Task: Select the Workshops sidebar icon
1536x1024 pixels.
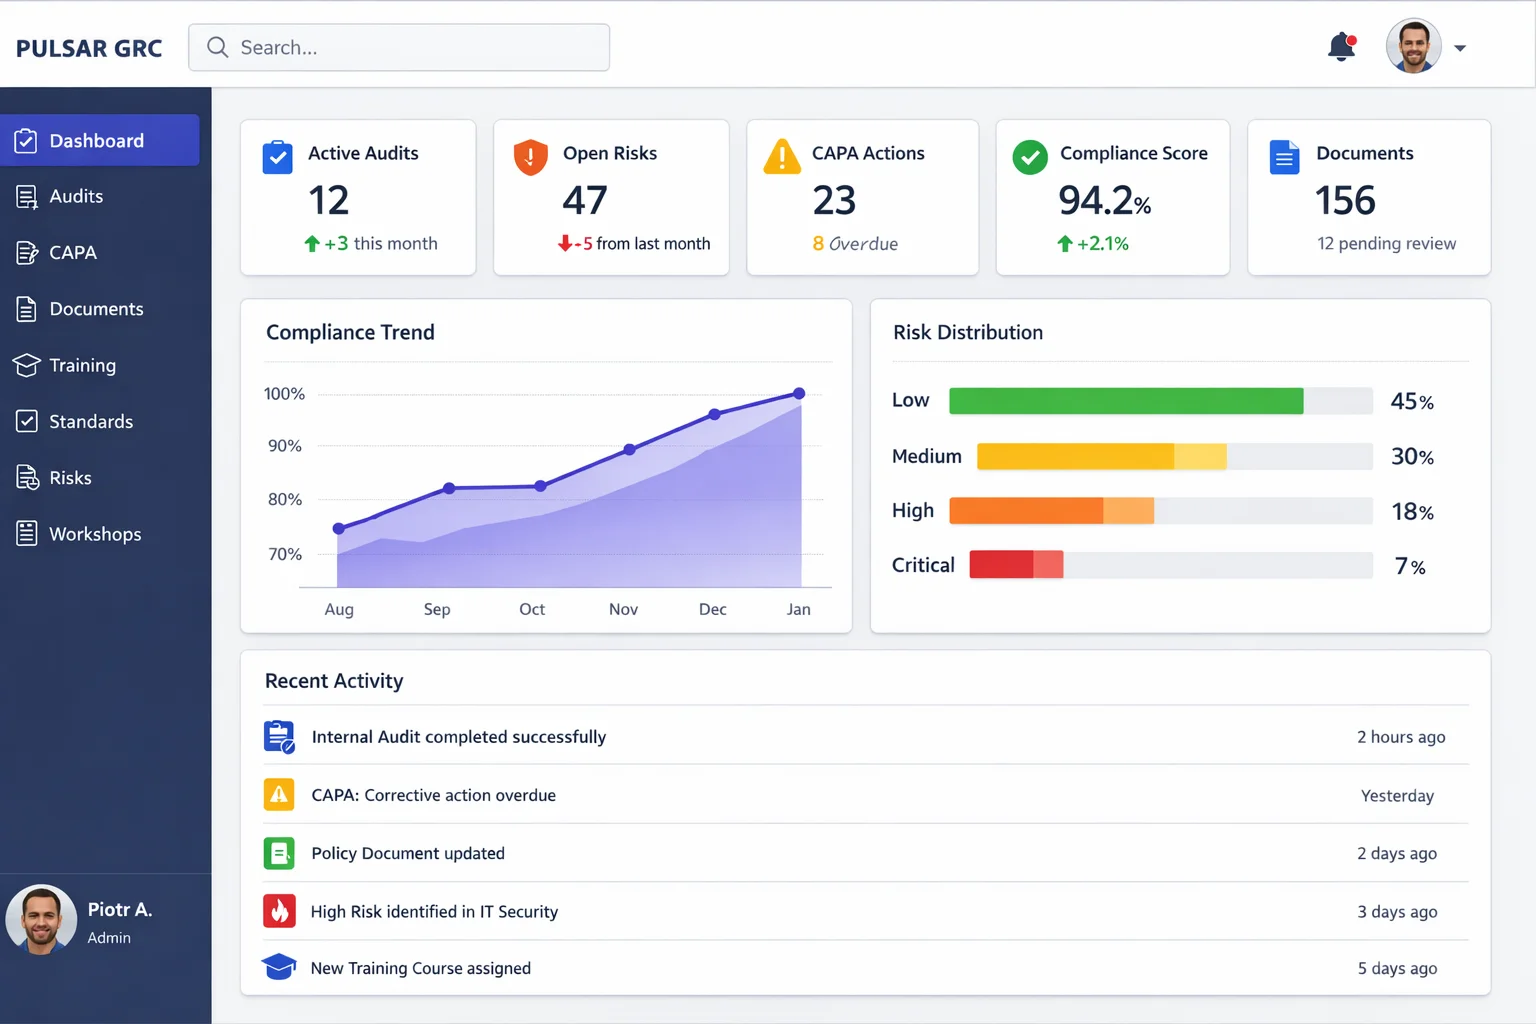Action: [x=26, y=533]
